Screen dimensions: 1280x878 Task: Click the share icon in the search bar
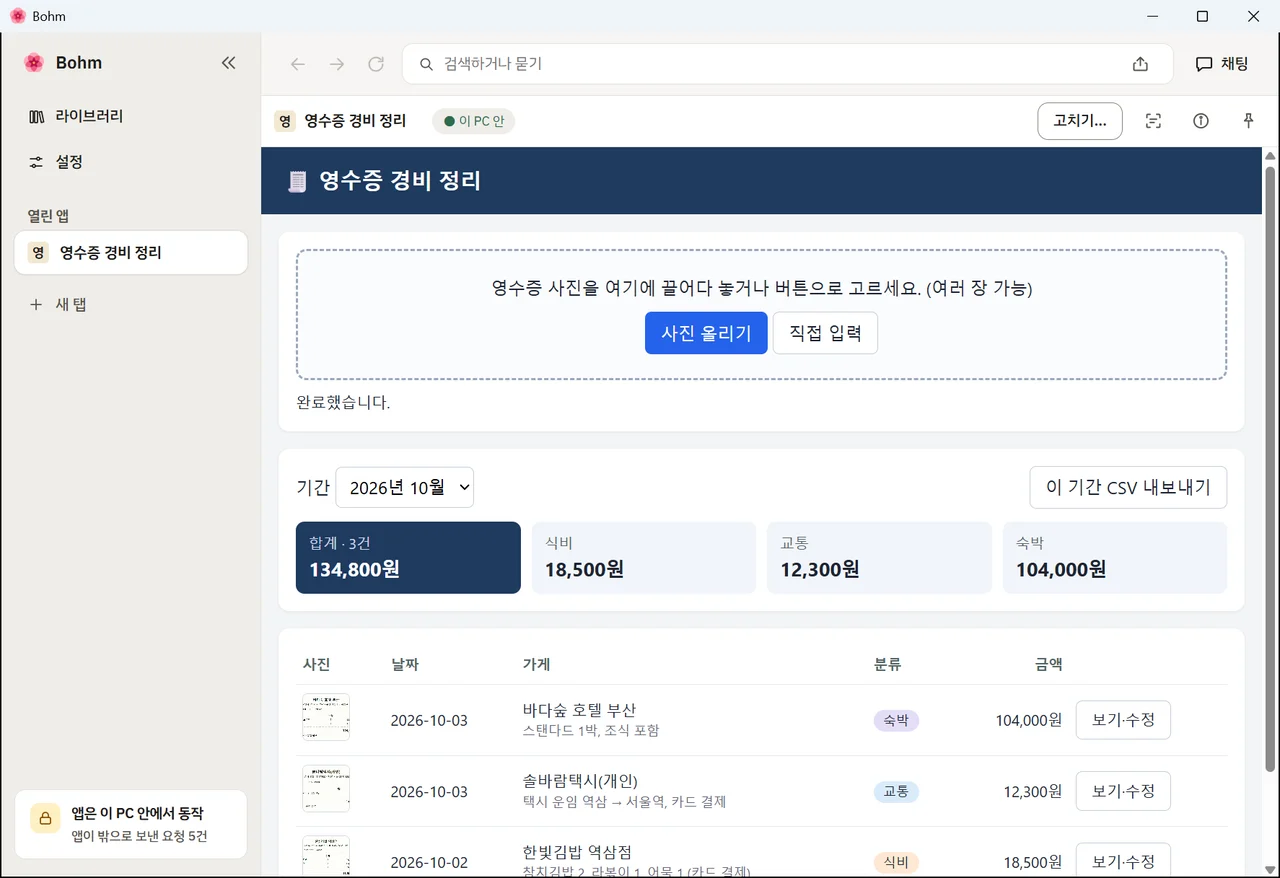pos(1140,64)
